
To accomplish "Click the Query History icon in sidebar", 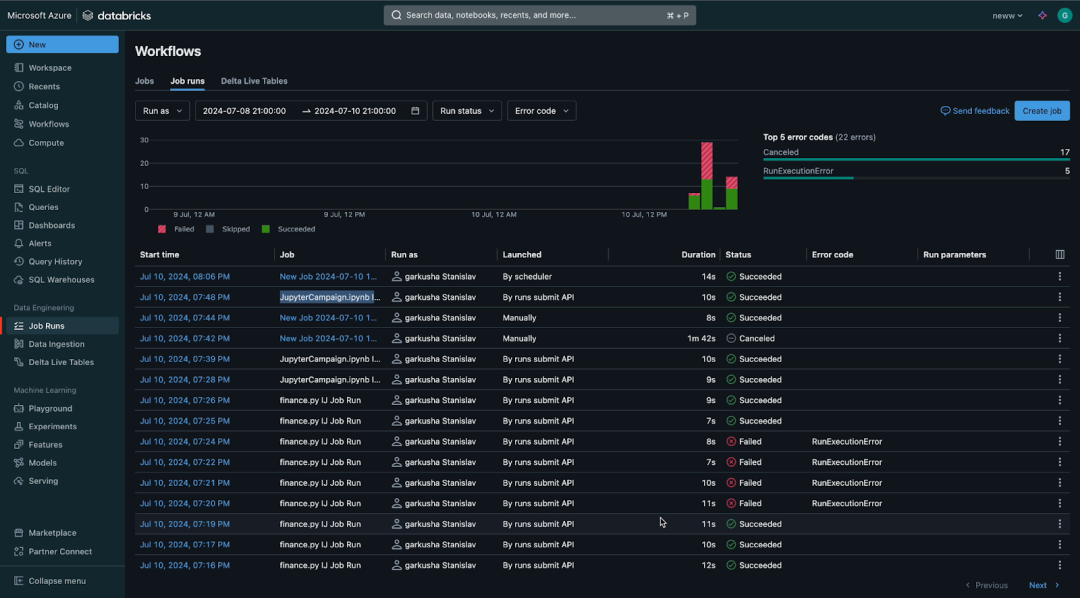I will click(19, 262).
